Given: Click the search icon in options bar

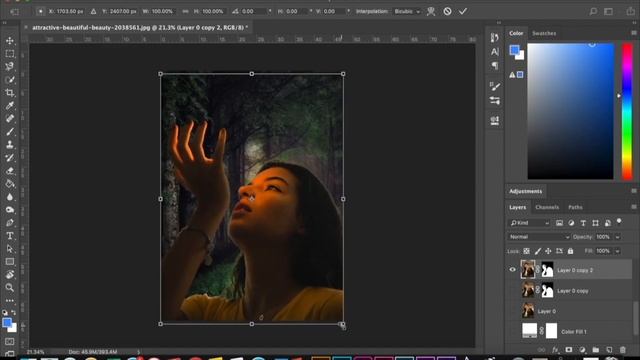Looking at the screenshot, I should point(593,11).
